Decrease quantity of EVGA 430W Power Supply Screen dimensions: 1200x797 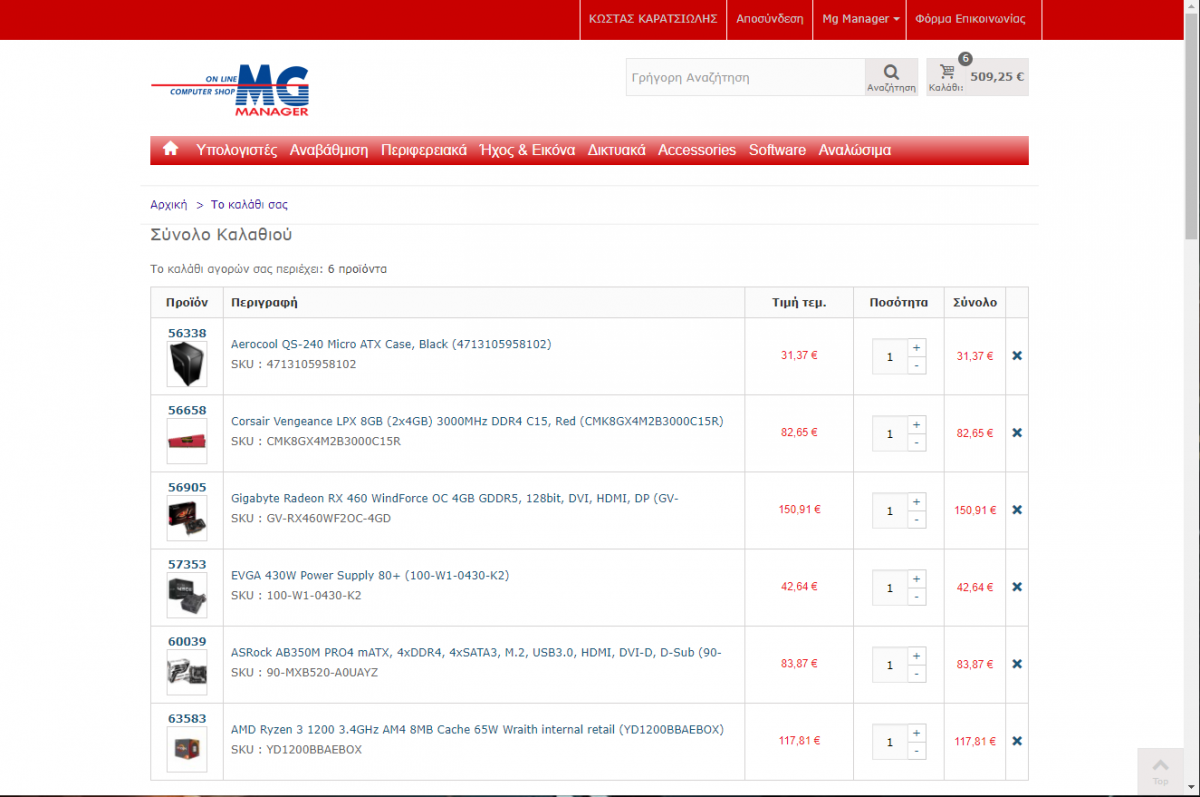[x=916, y=596]
